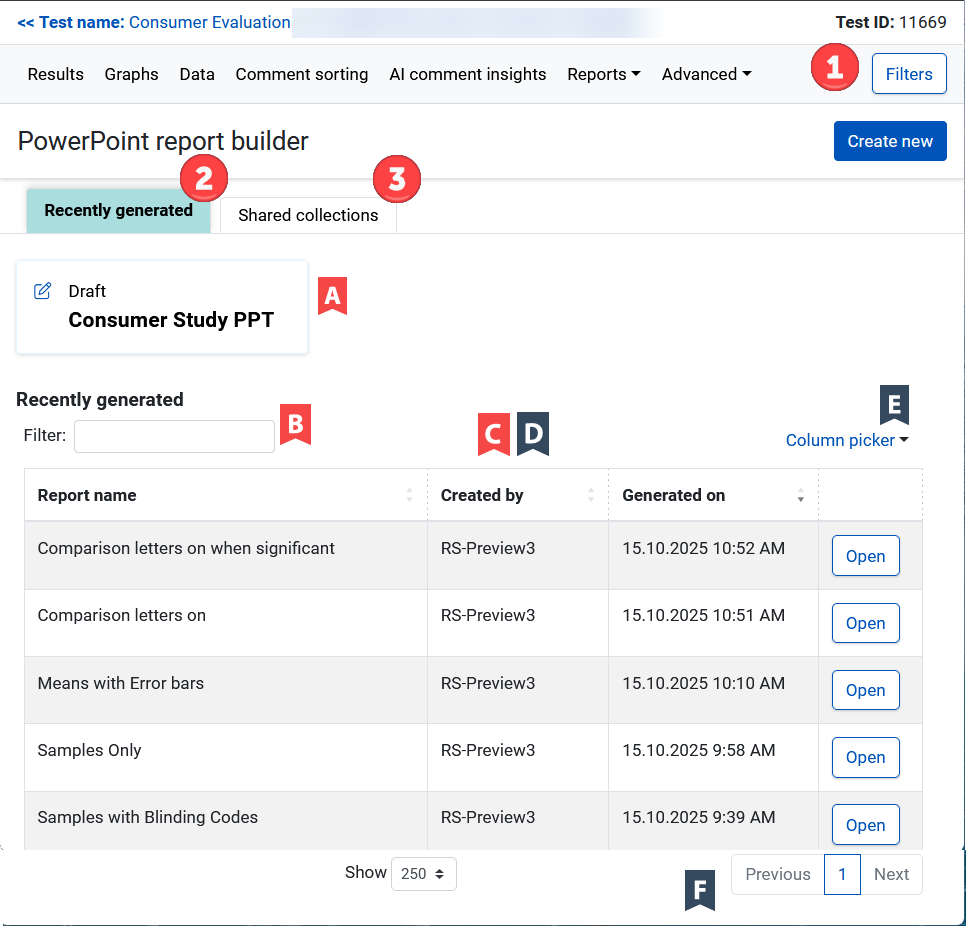Open the Samples Only report
966x926 pixels.
pyautogui.click(x=865, y=757)
